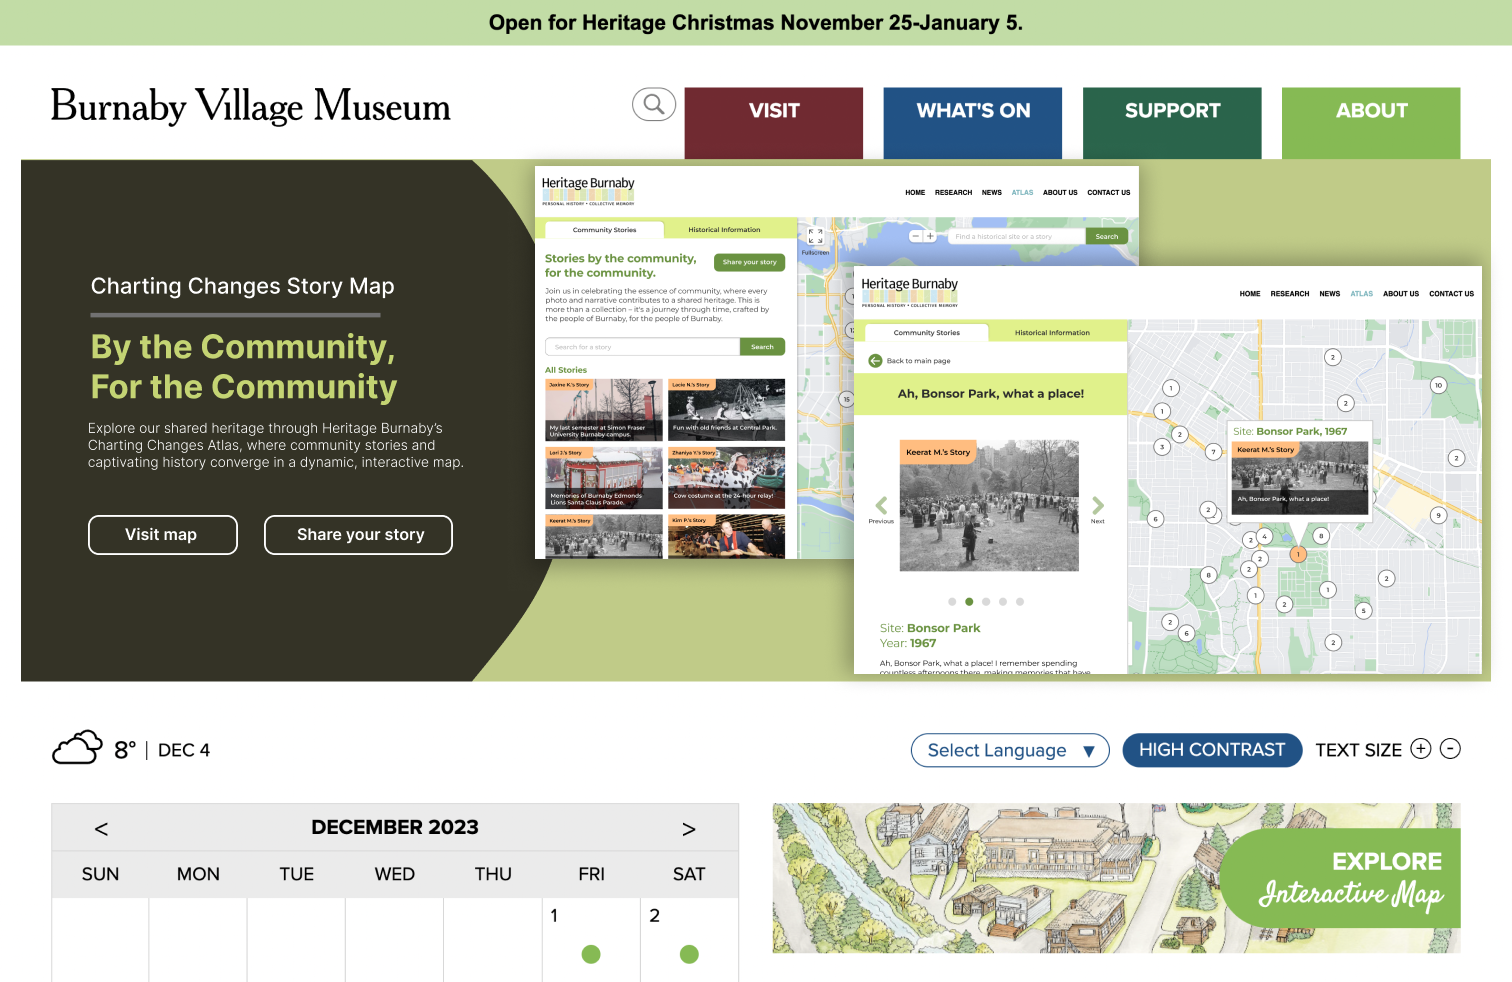This screenshot has width=1512, height=982.
Task: Open the Explore Interactive Map banner
Action: 1116,878
